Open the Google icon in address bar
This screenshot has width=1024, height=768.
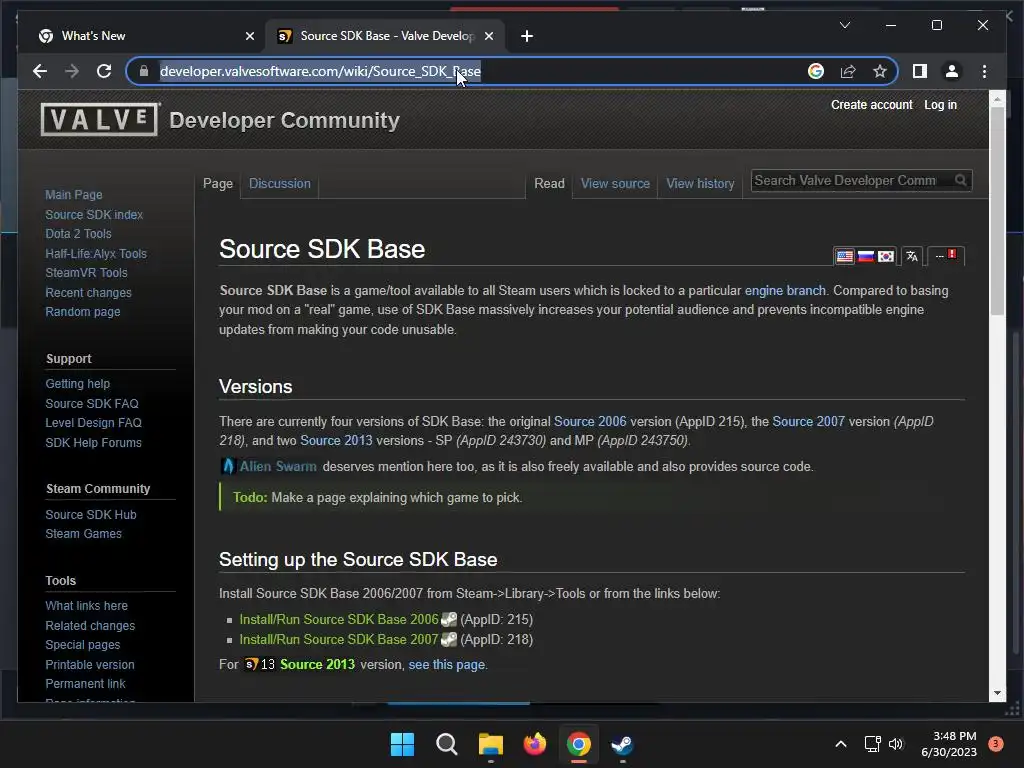pyautogui.click(x=816, y=71)
